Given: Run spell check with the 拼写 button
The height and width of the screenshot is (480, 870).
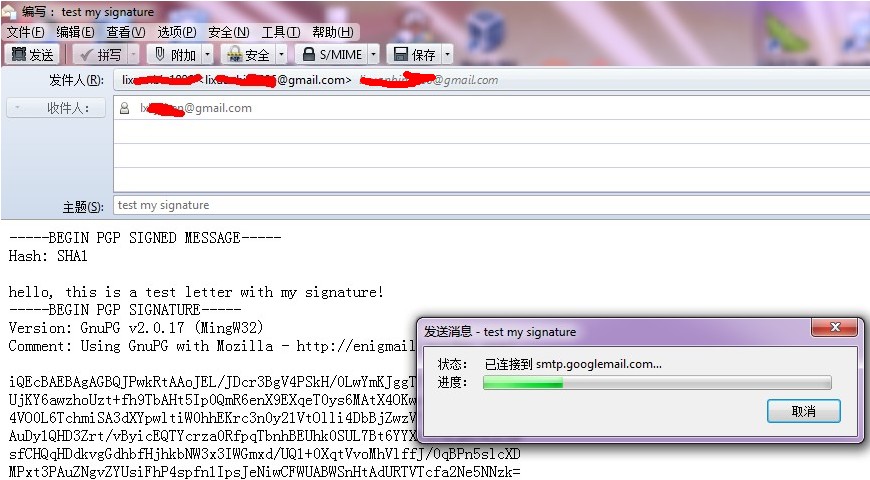Looking at the screenshot, I should pyautogui.click(x=100, y=54).
